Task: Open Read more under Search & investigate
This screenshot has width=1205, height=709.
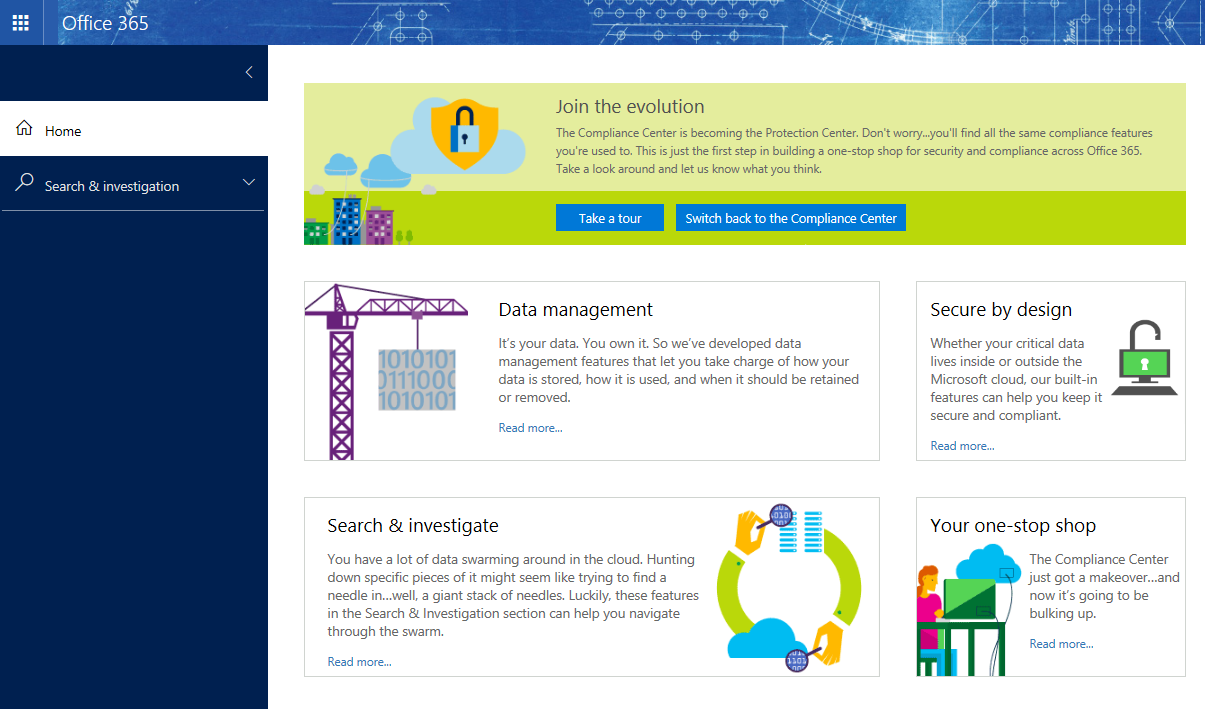Action: tap(359, 661)
